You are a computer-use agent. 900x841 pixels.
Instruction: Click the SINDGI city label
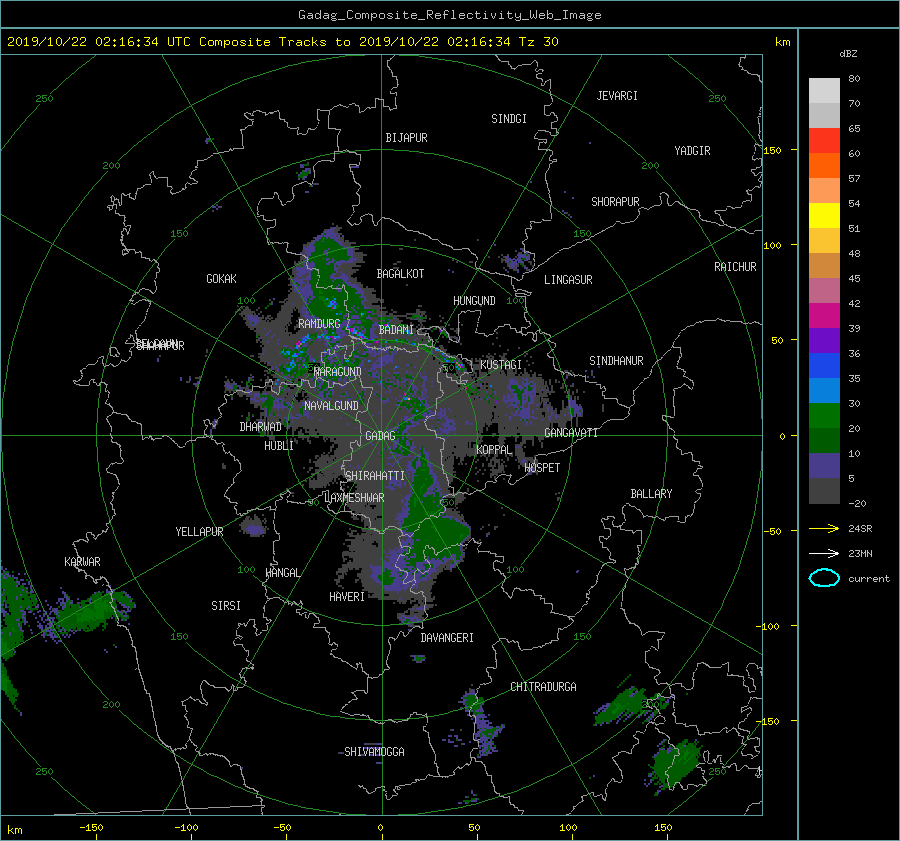point(509,119)
